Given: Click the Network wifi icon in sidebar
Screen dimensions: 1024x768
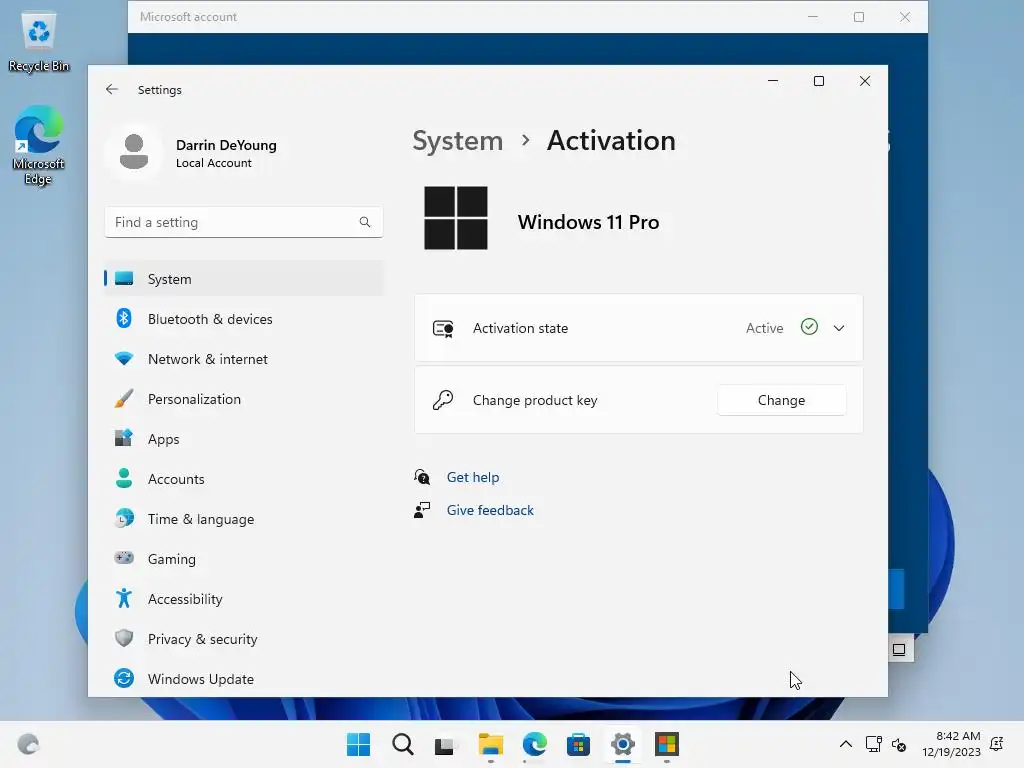Looking at the screenshot, I should (123, 359).
